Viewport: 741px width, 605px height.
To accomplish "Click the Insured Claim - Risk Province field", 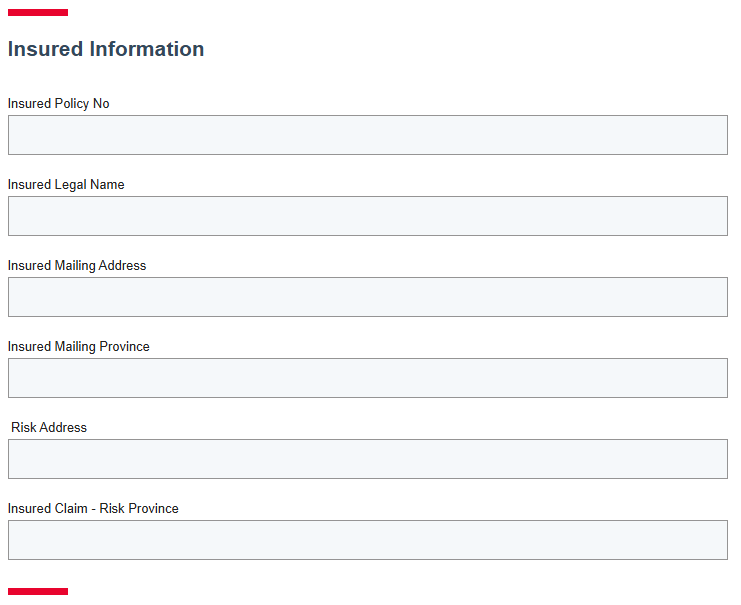I will pos(367,540).
